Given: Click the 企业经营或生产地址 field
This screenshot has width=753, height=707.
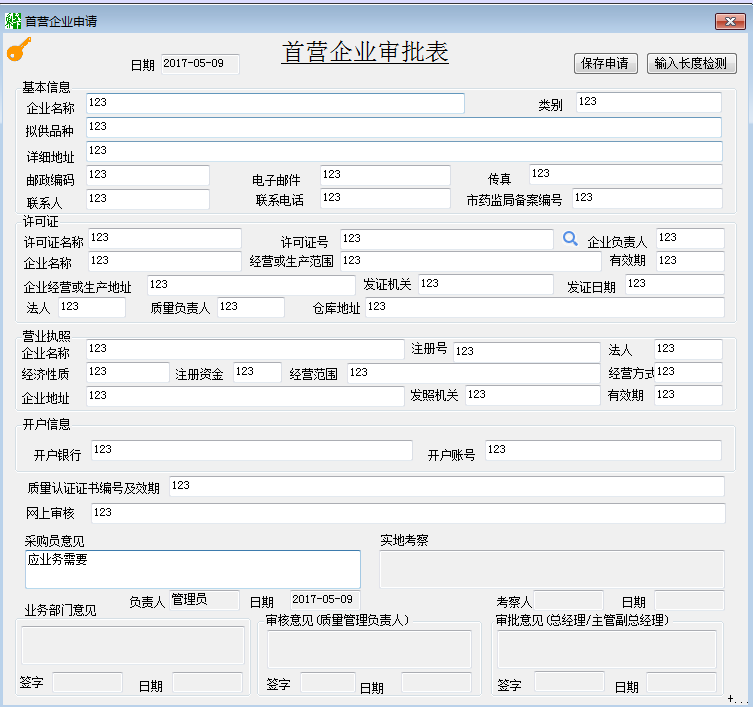Looking at the screenshot, I should [x=251, y=285].
